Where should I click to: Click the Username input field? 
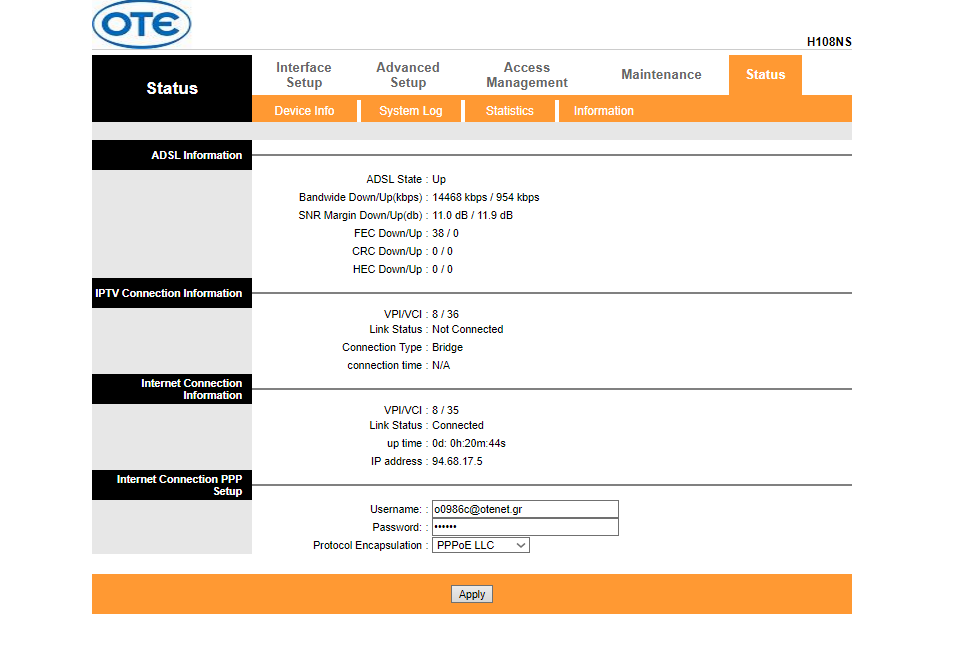[525, 509]
